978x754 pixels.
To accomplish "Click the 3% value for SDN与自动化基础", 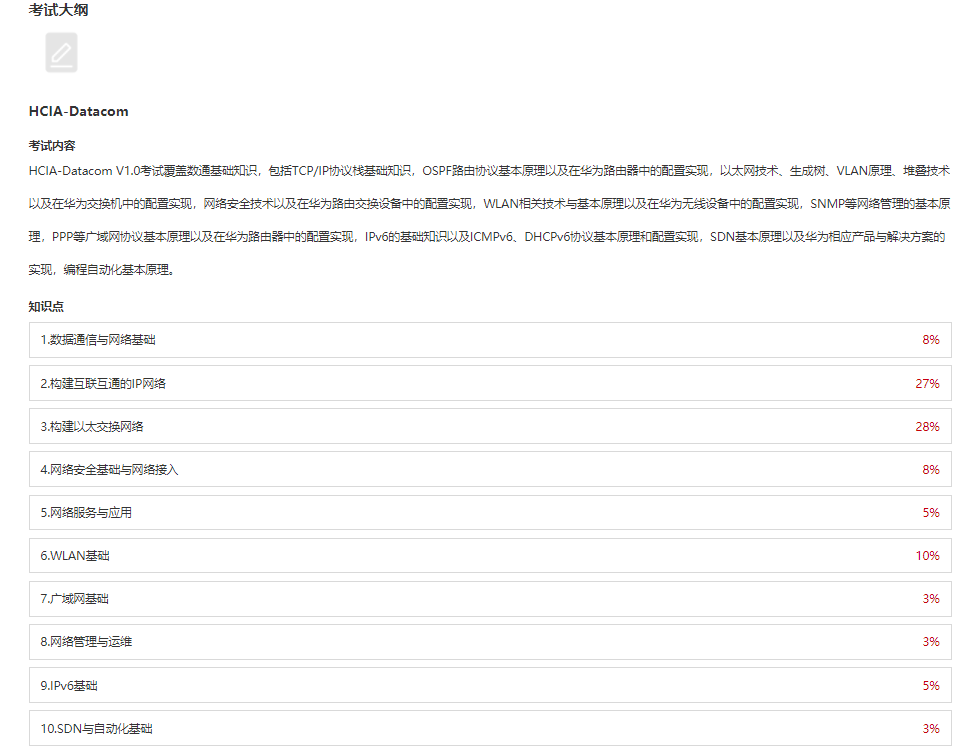I will pyautogui.click(x=931, y=728).
